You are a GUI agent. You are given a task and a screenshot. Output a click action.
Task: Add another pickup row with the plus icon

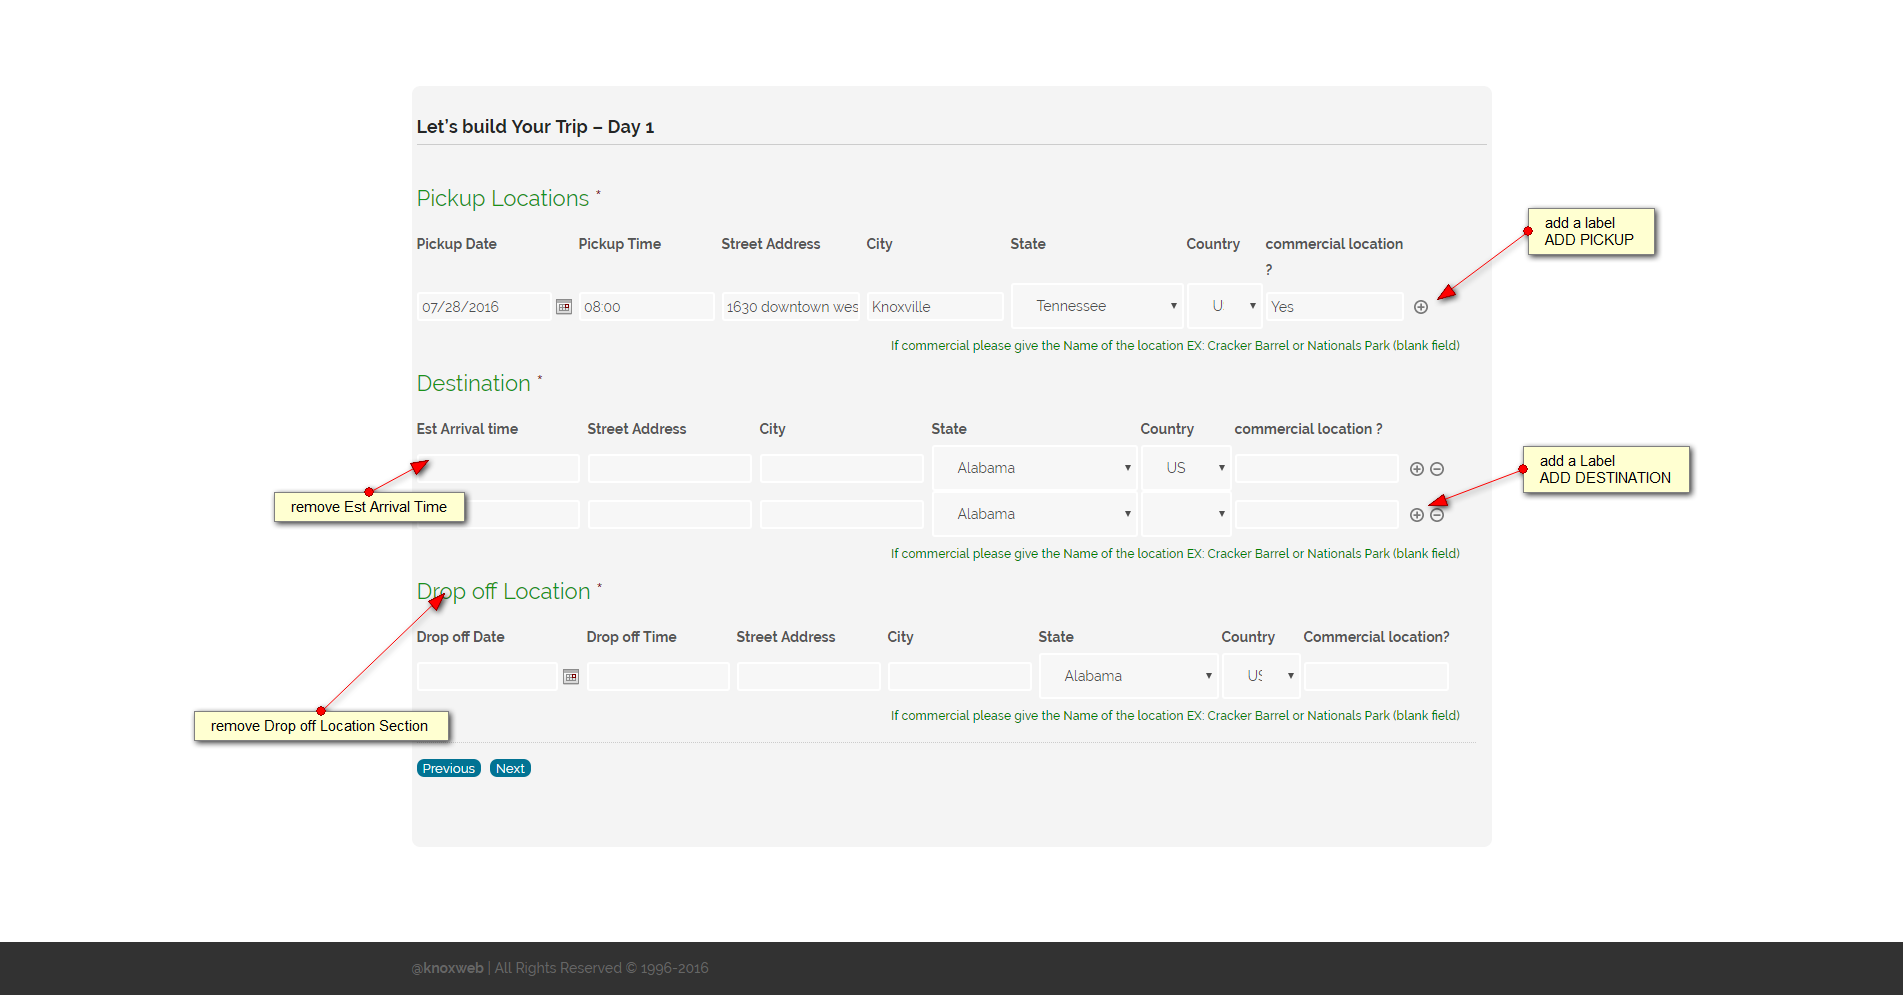tap(1421, 307)
